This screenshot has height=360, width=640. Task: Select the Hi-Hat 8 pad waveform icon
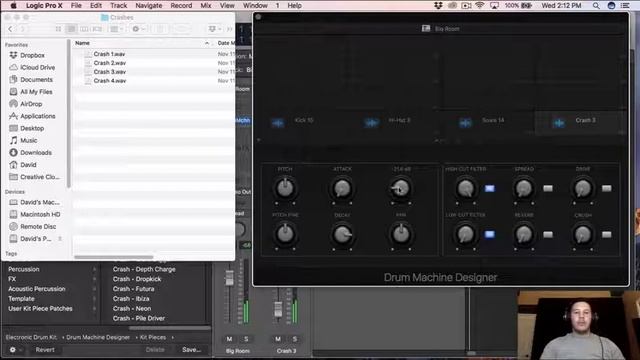pyautogui.click(x=371, y=123)
